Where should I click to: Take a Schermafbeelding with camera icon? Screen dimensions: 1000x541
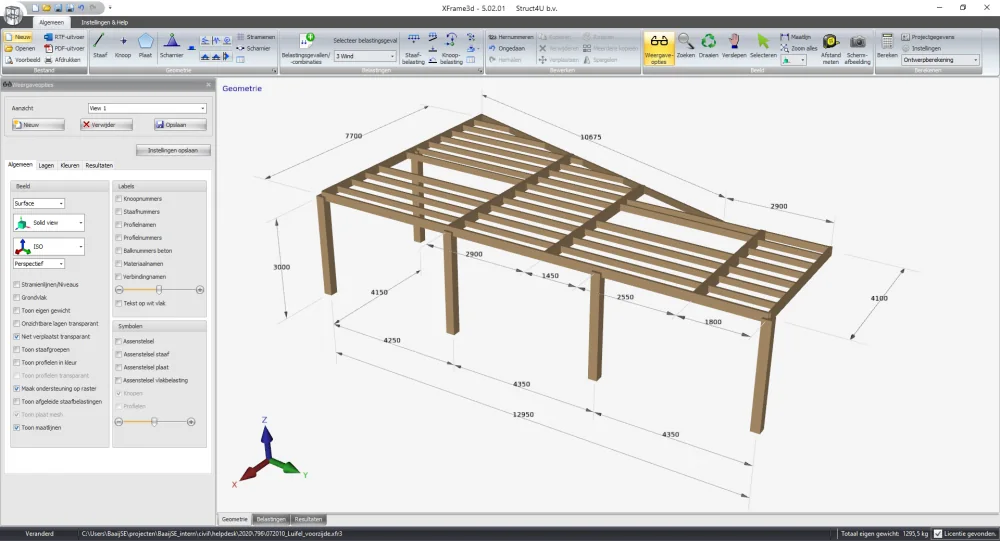pos(858,48)
